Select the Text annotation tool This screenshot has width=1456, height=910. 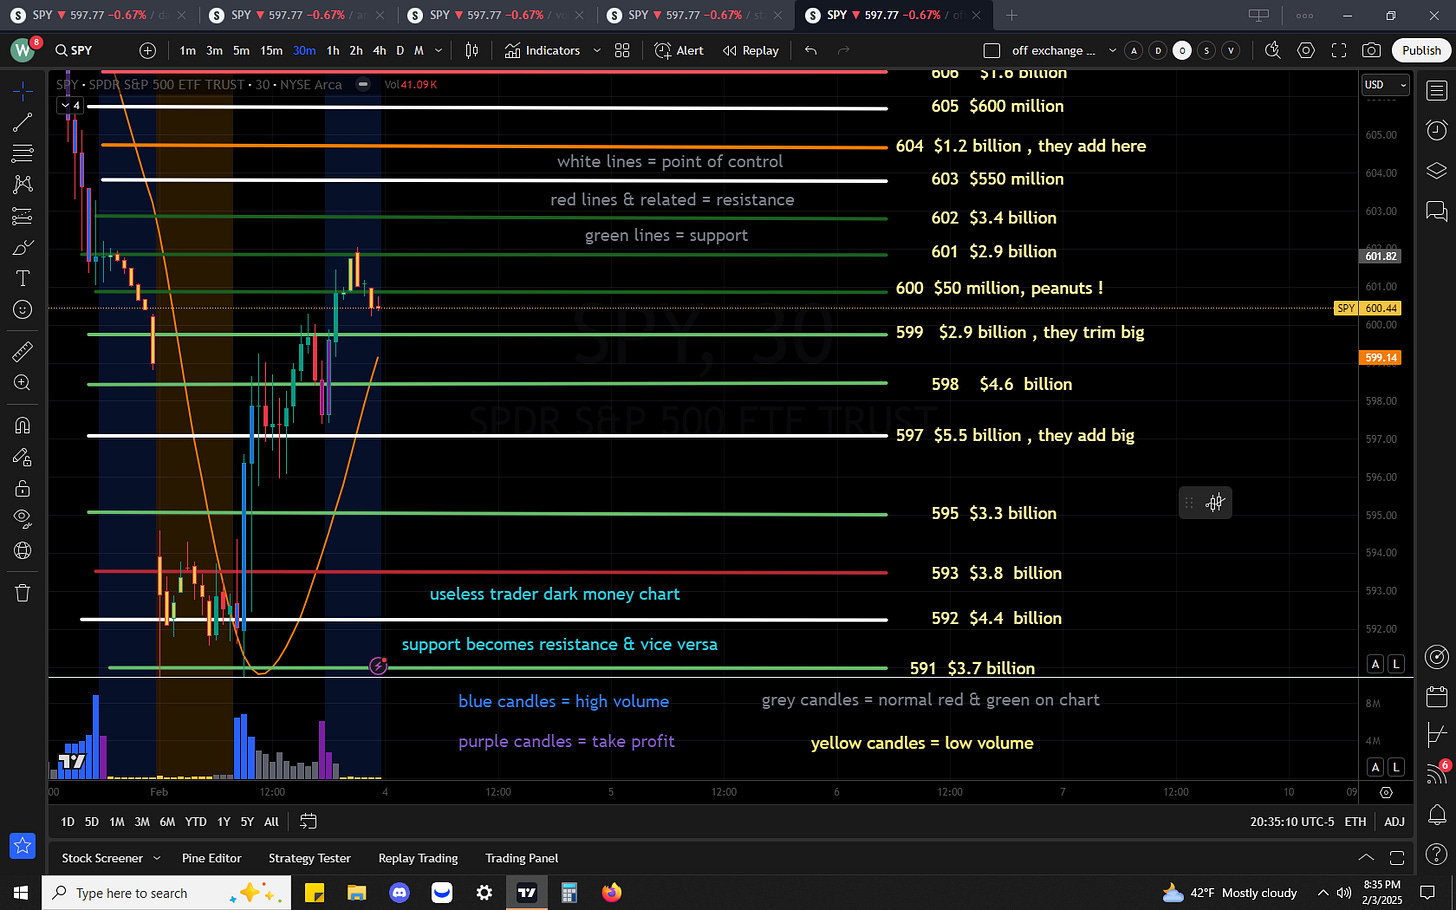pyautogui.click(x=22, y=278)
